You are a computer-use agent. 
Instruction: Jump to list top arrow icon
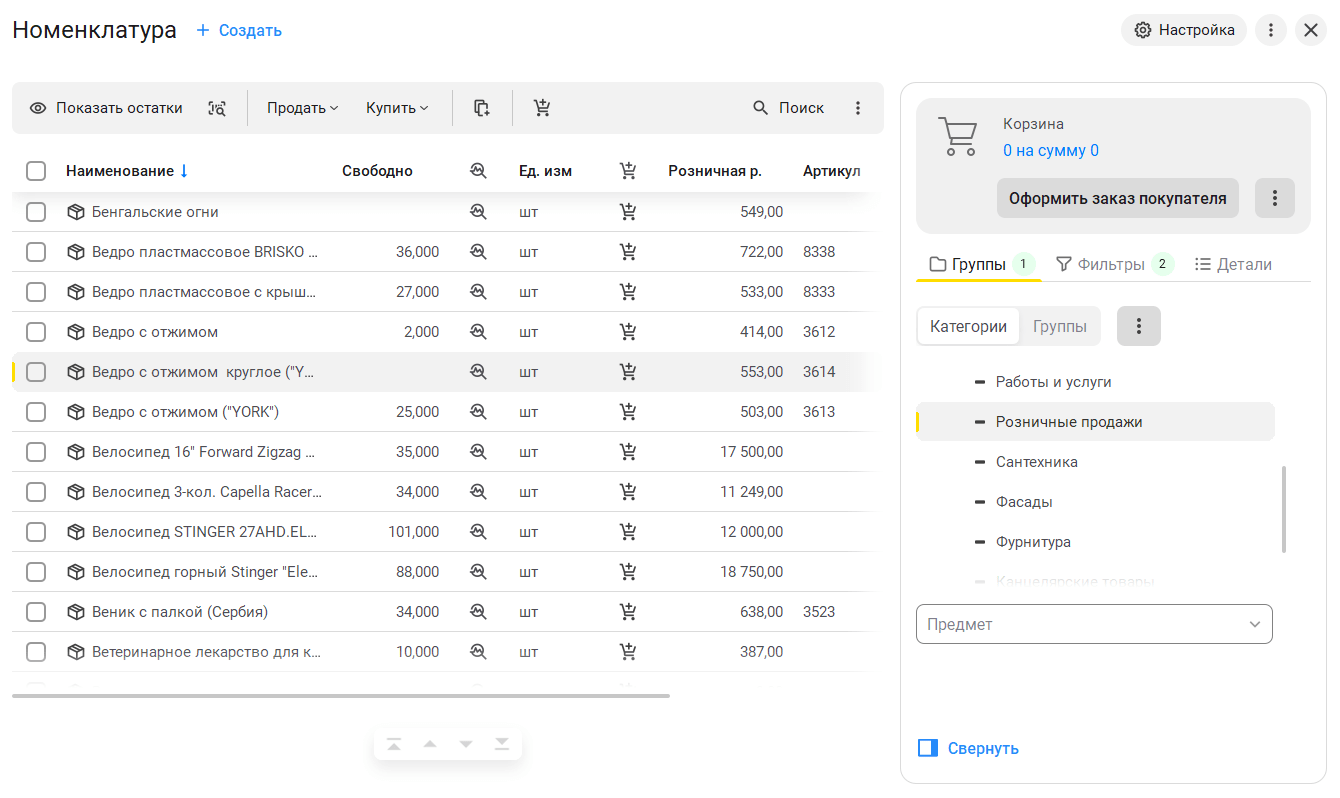click(x=394, y=744)
